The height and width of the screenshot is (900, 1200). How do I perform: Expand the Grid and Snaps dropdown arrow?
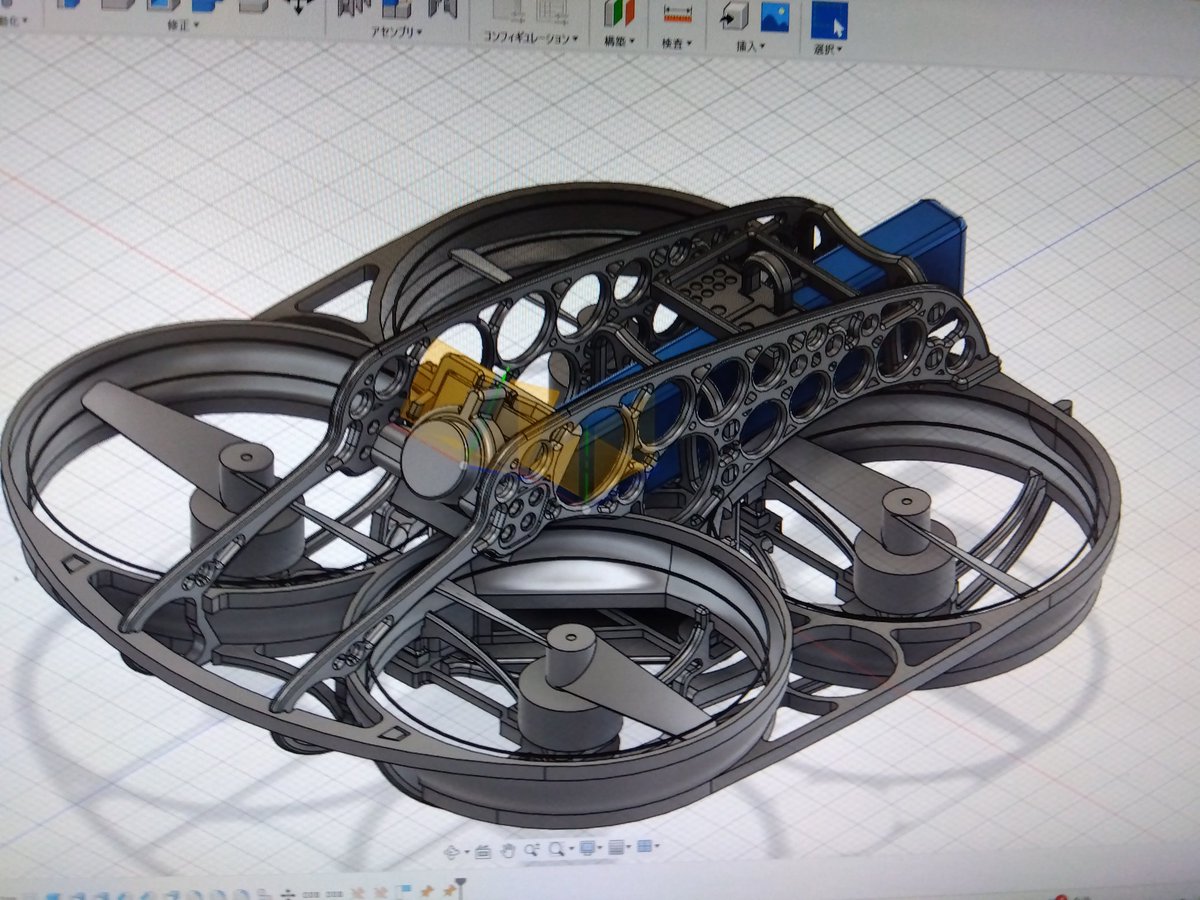click(x=628, y=846)
